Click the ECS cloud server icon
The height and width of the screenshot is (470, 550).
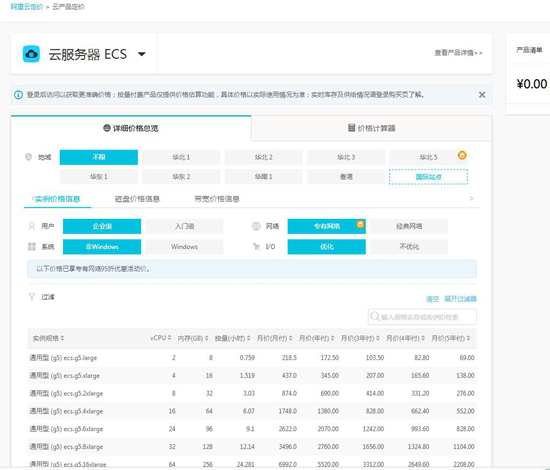pos(31,54)
